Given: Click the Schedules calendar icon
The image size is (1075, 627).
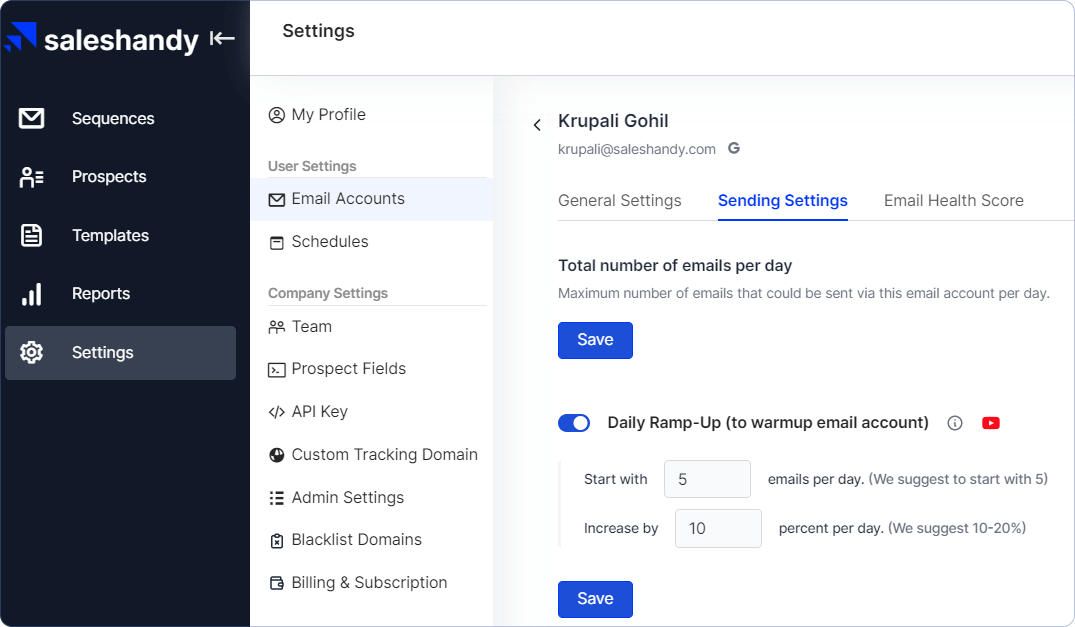Looking at the screenshot, I should pos(276,243).
